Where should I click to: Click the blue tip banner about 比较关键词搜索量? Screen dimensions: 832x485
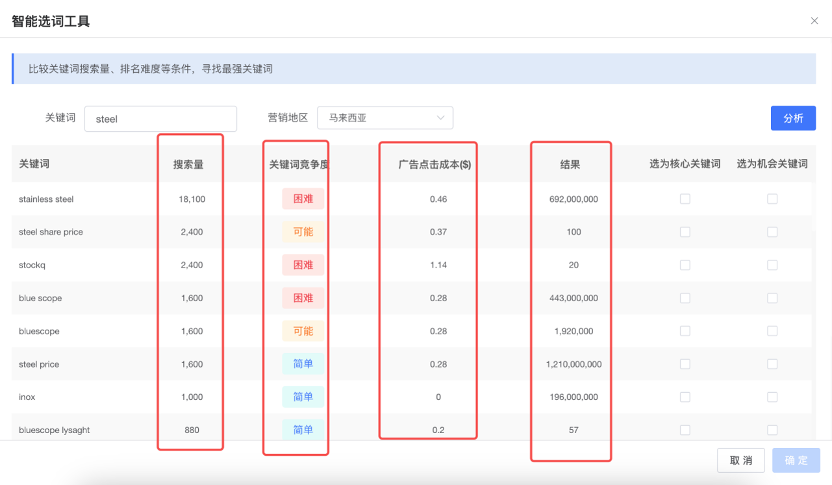pyautogui.click(x=414, y=68)
